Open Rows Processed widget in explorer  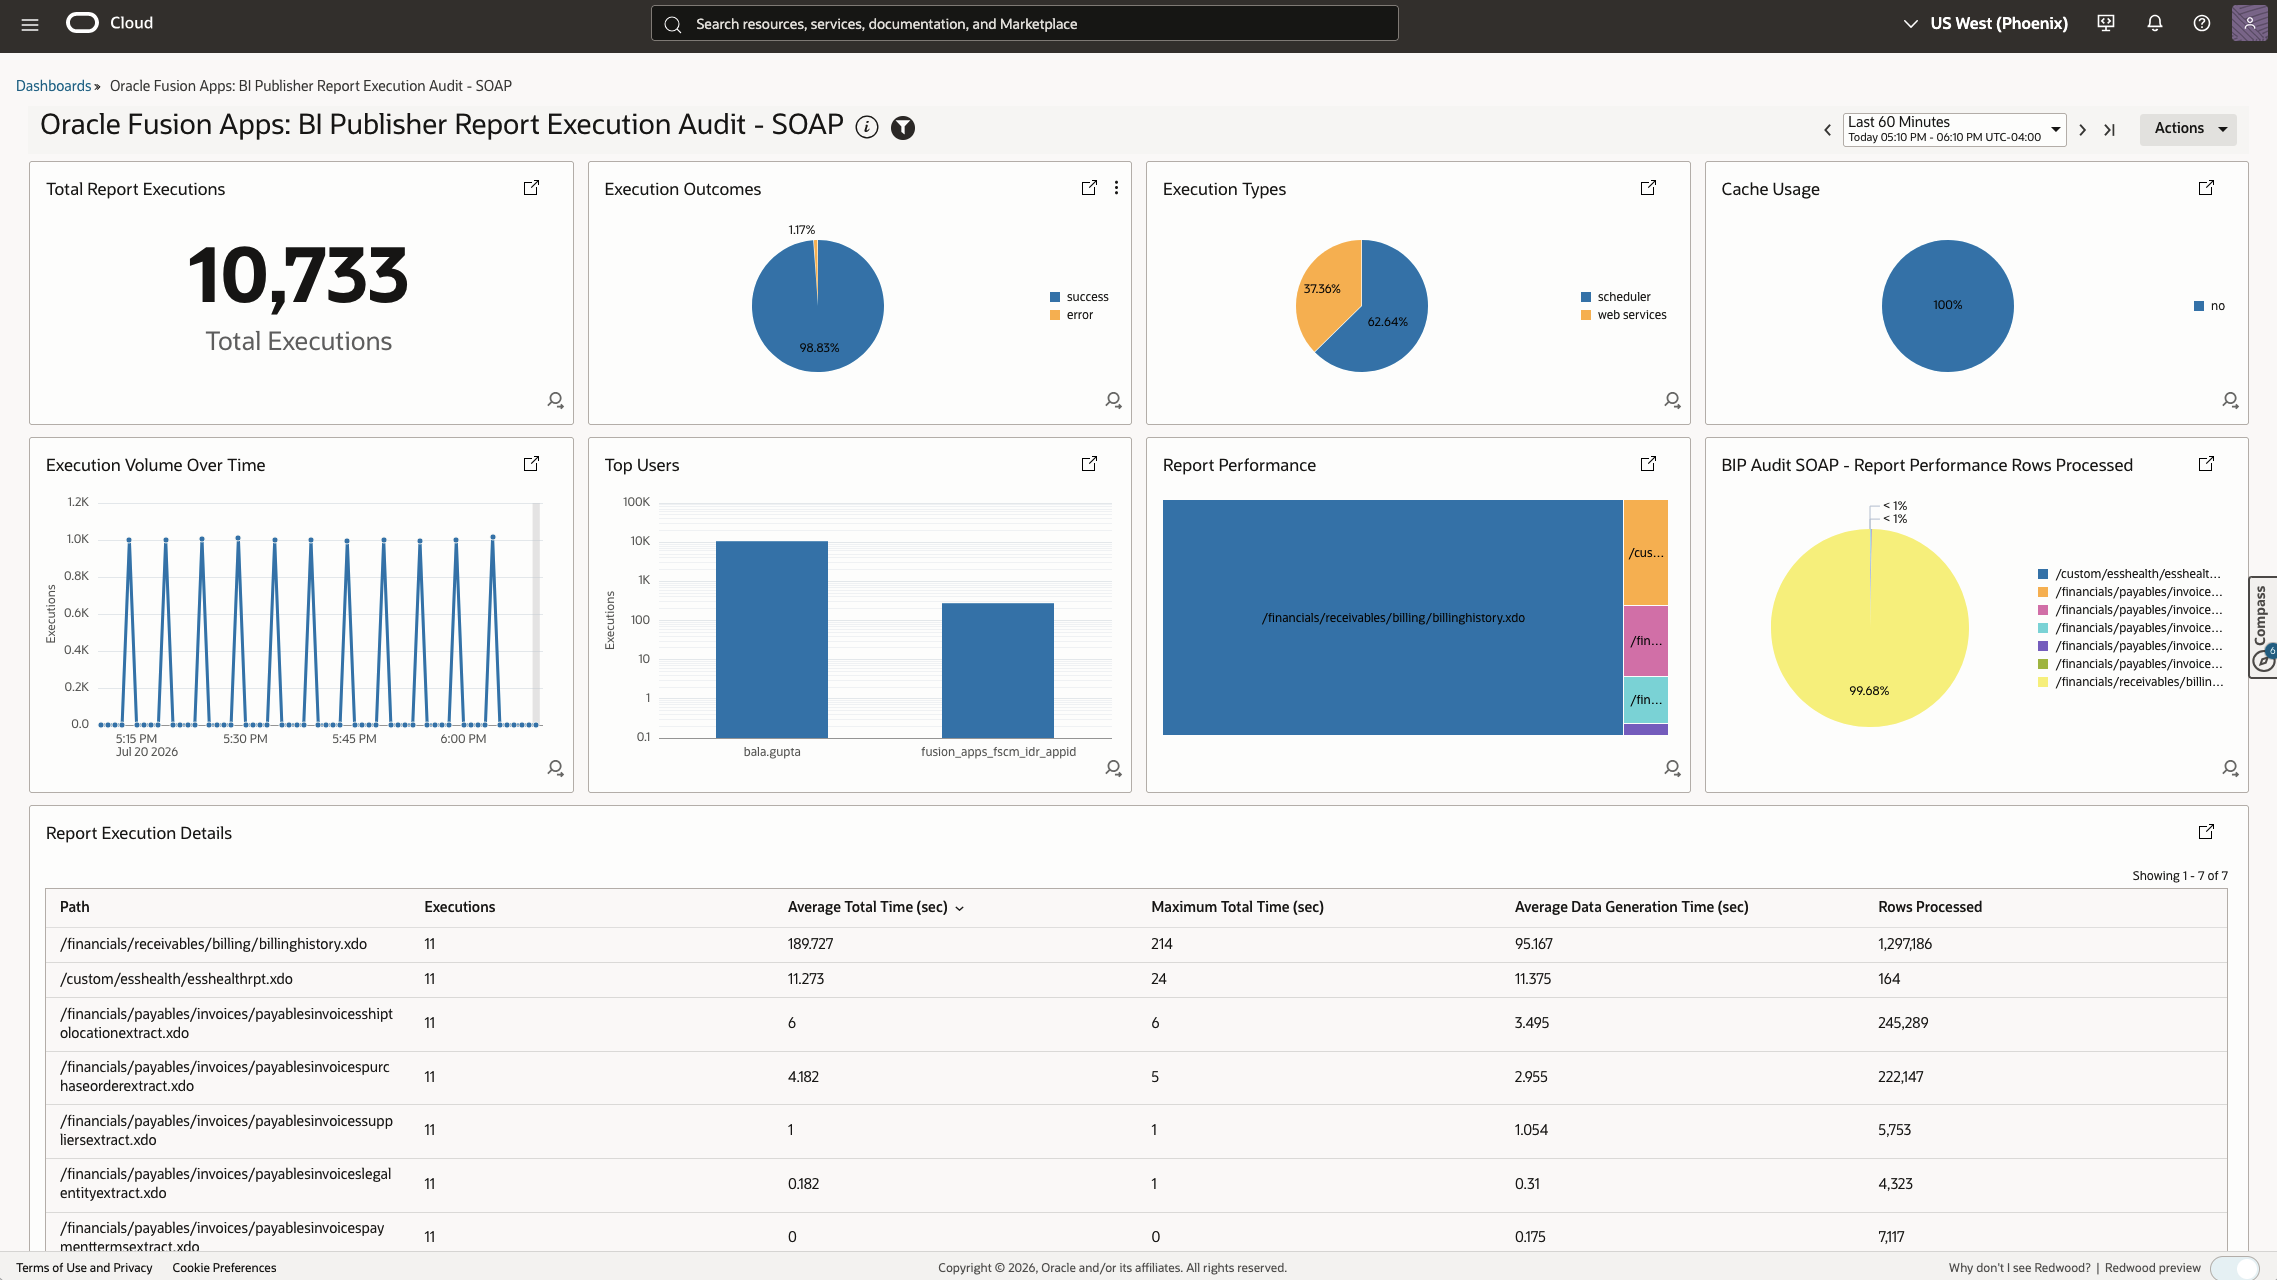tap(2206, 464)
